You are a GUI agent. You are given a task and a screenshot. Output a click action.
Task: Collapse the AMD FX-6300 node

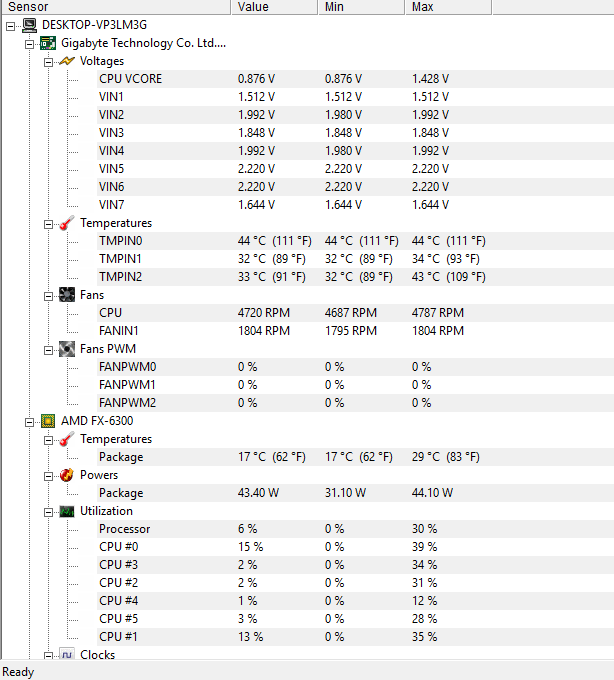pyautogui.click(x=29, y=422)
